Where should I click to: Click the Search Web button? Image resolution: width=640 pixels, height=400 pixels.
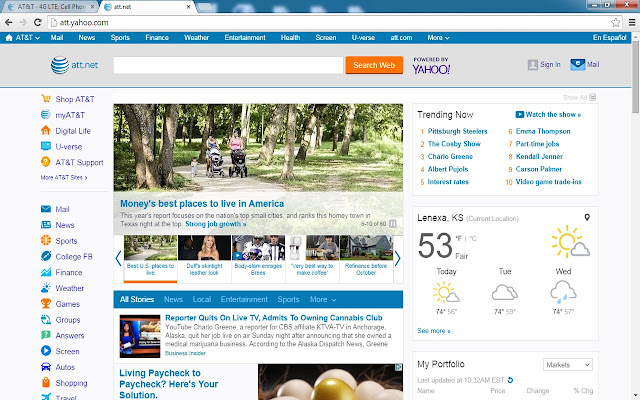pos(374,65)
